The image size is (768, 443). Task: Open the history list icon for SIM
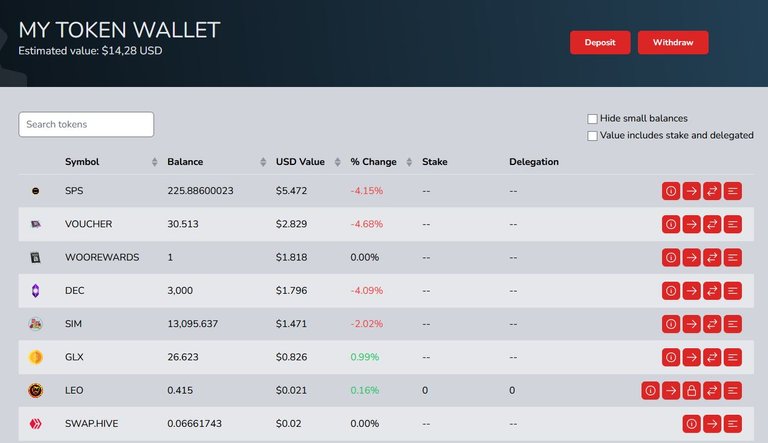tap(733, 324)
